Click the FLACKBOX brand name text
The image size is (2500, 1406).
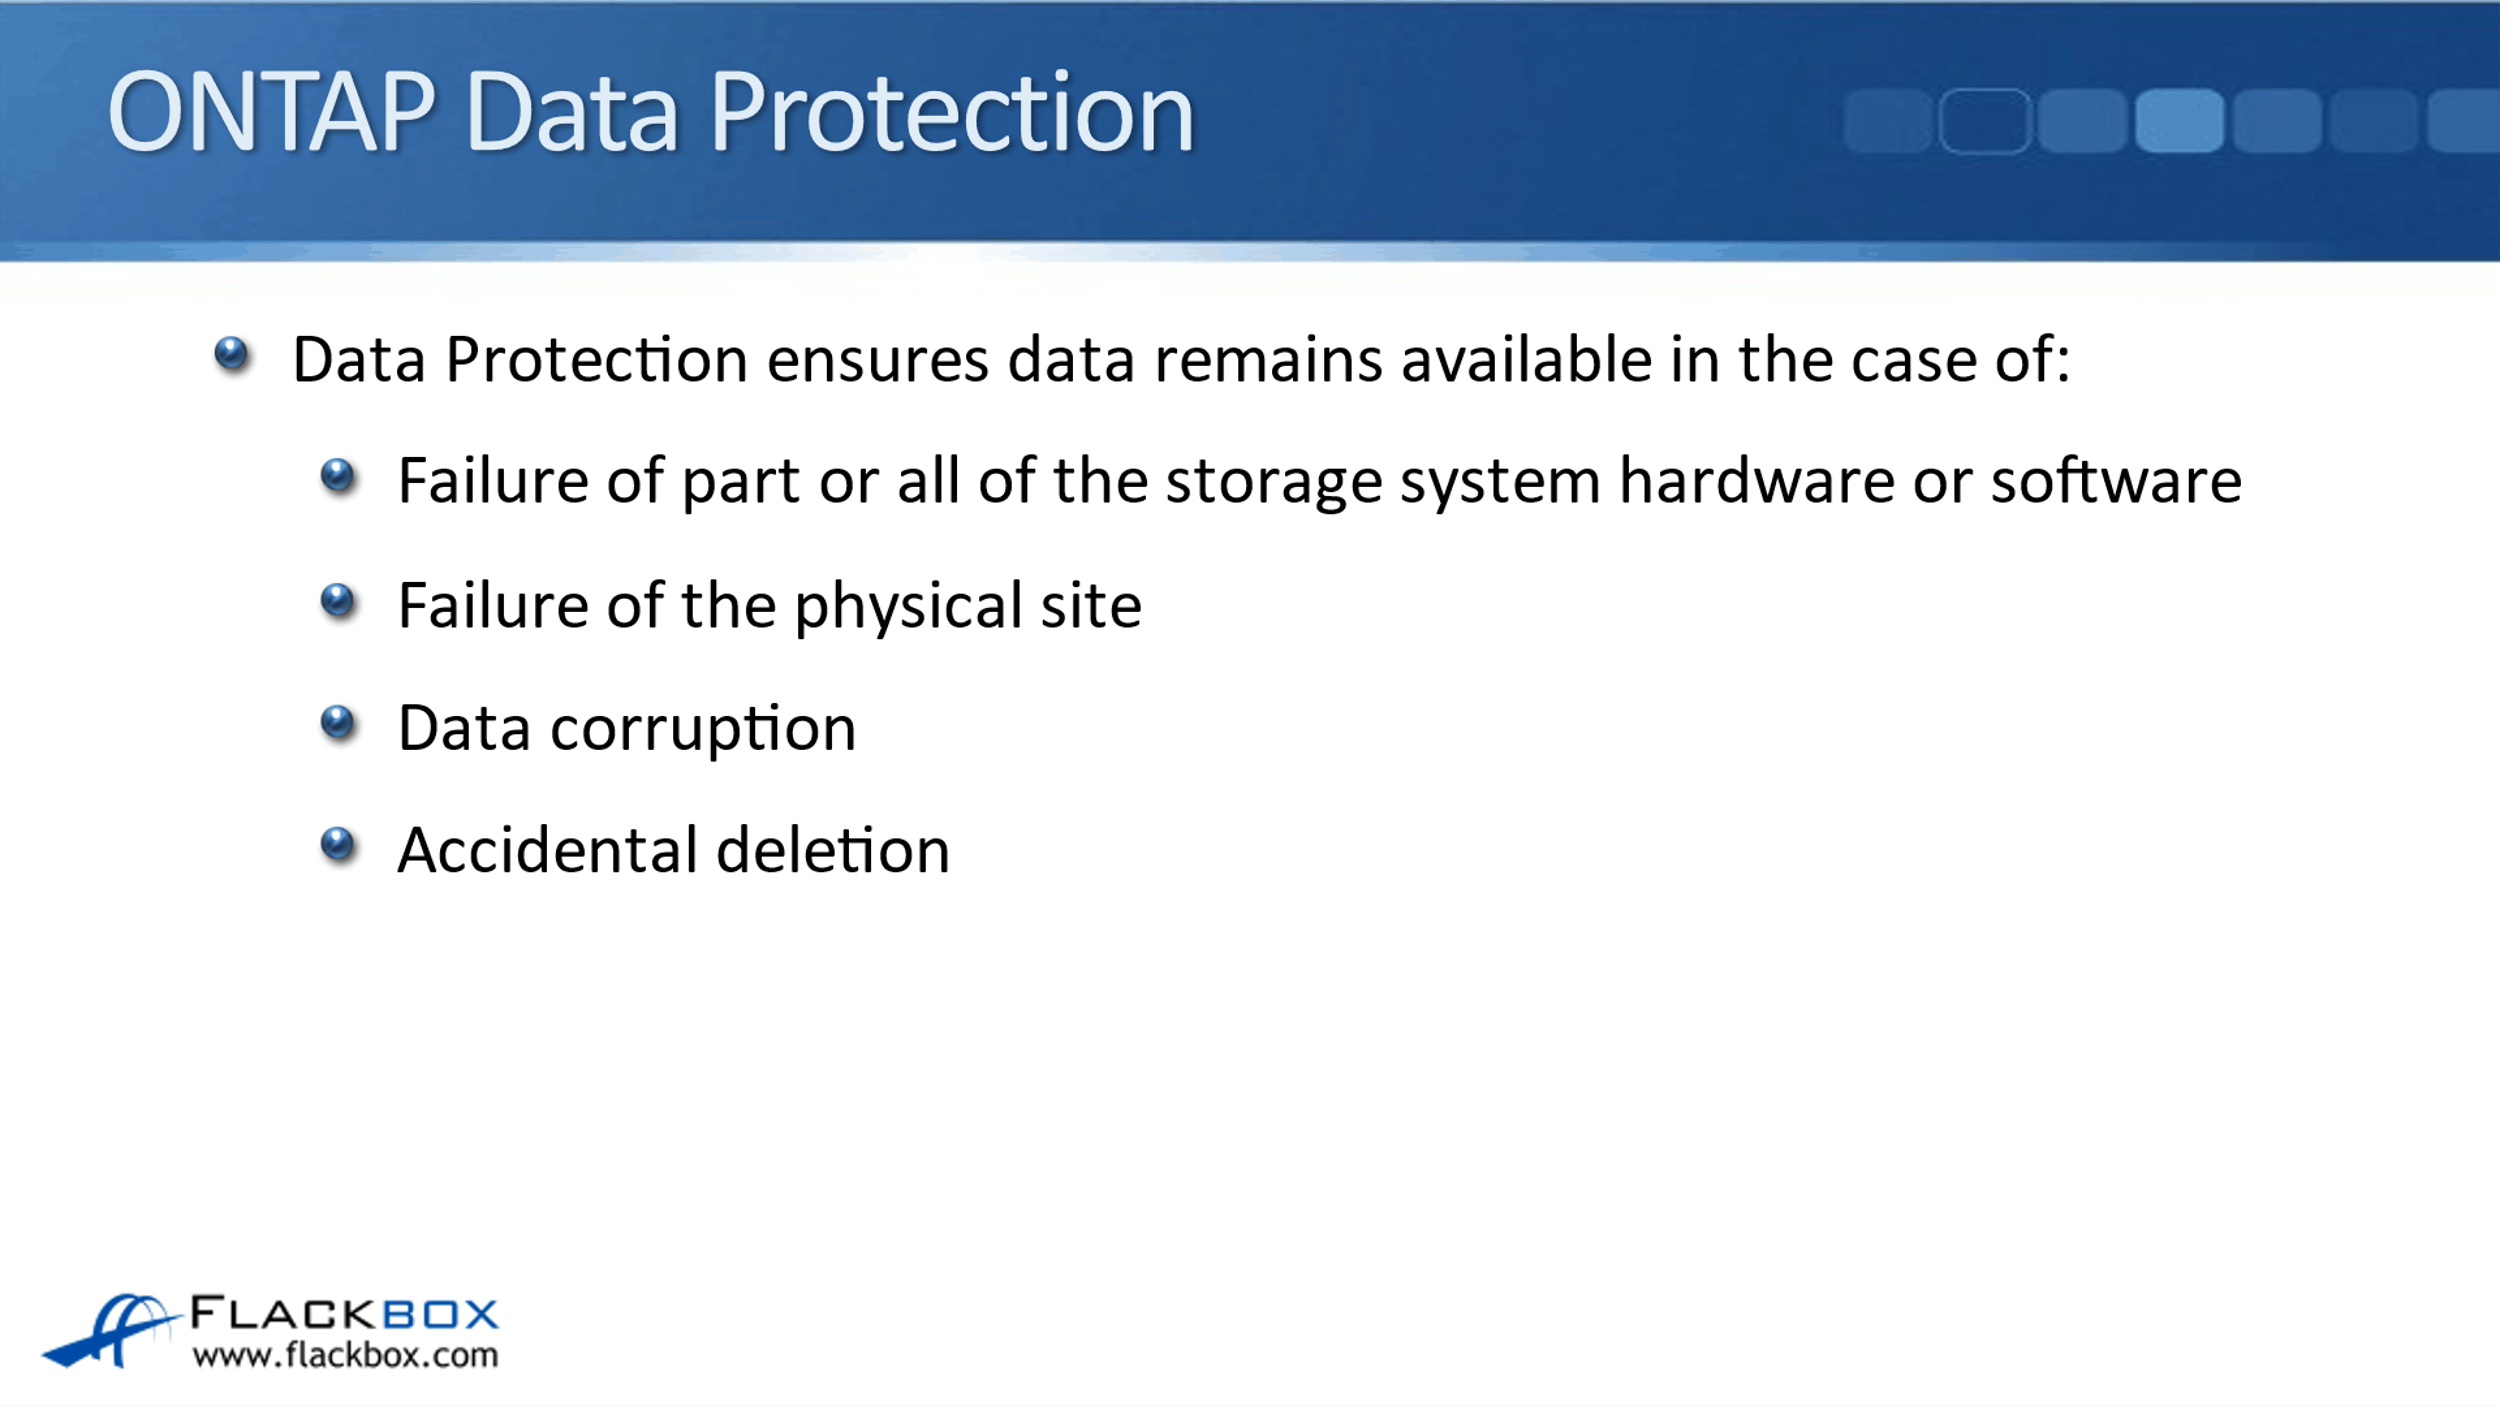pos(344,1312)
